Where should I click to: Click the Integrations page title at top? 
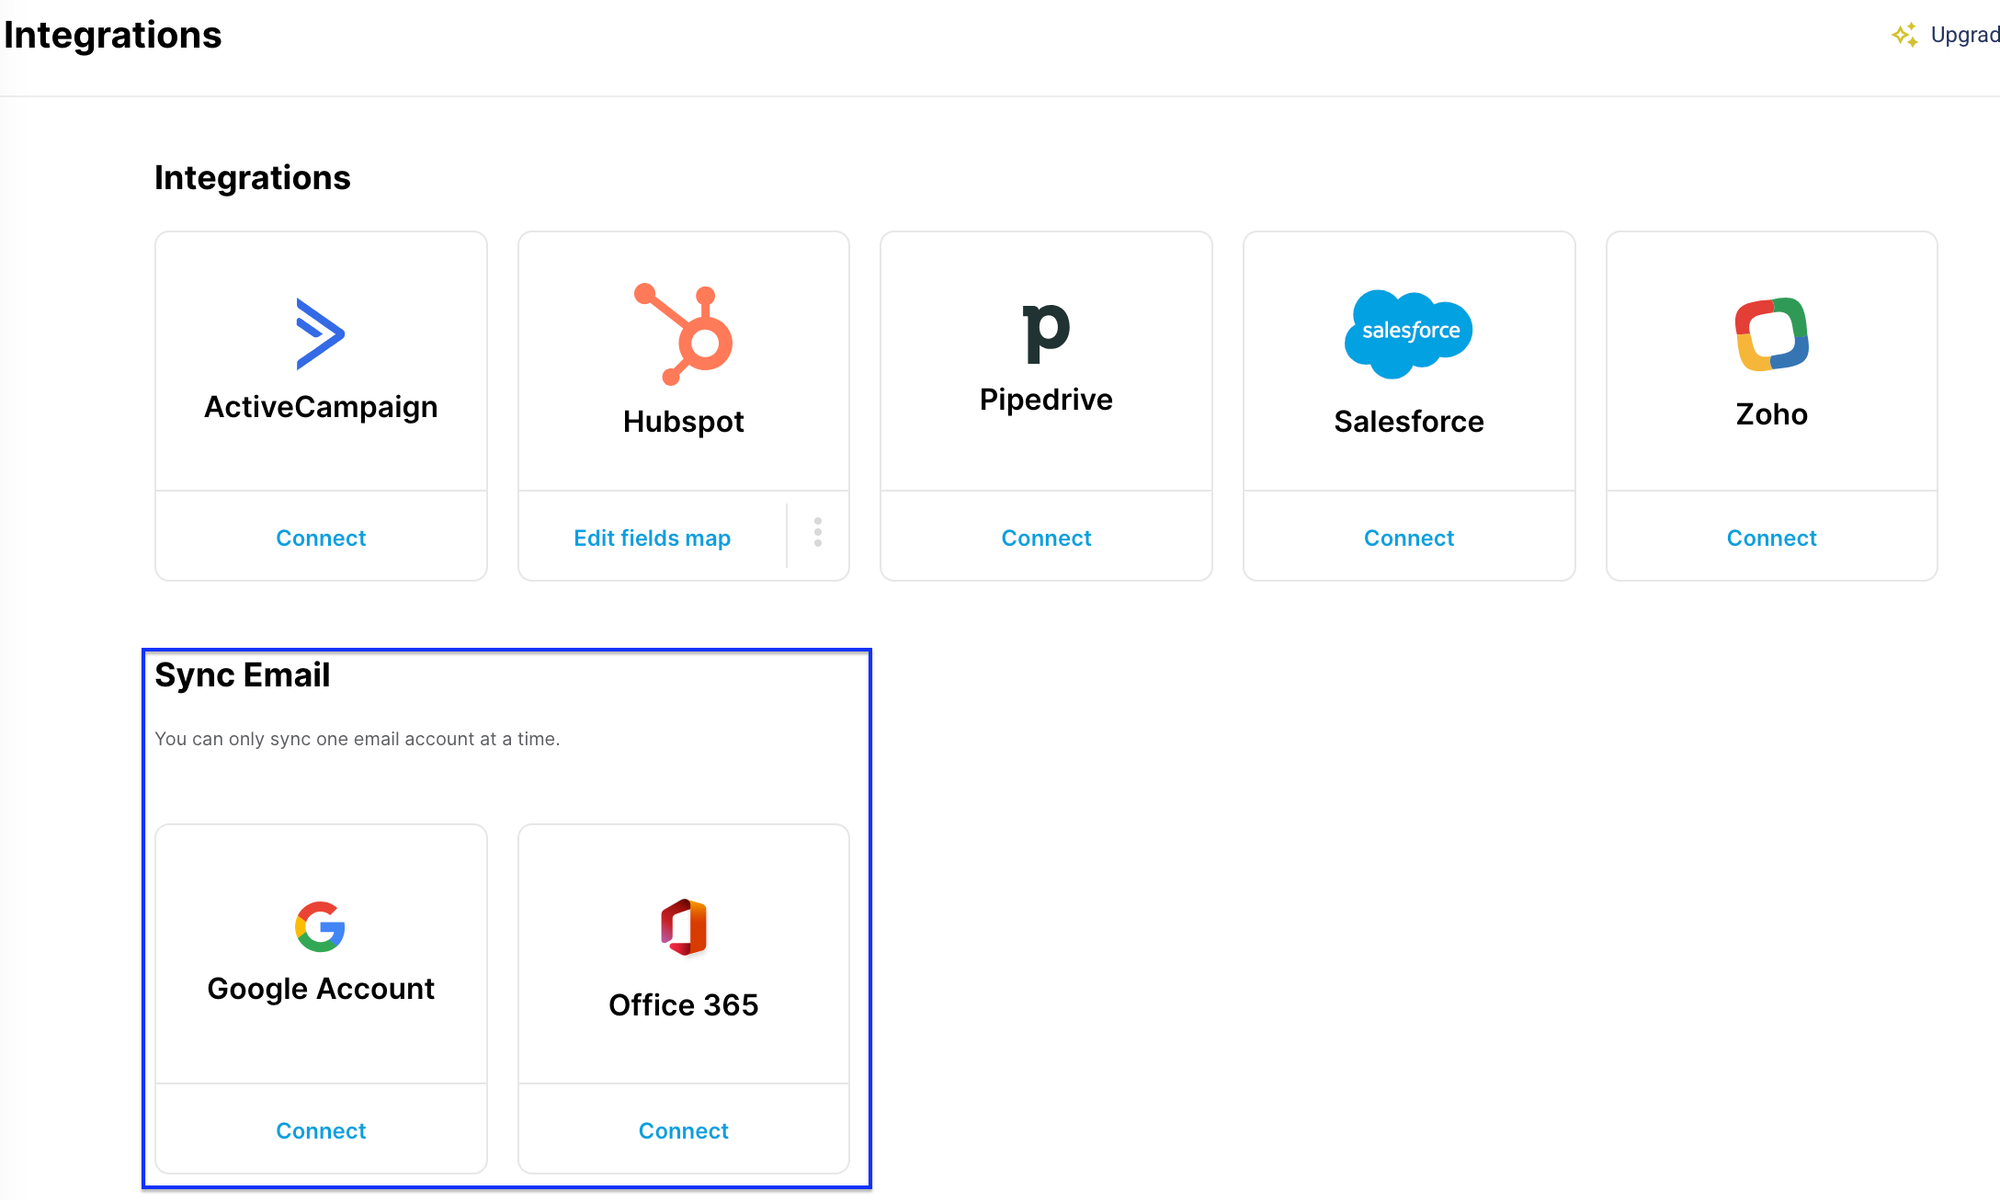coord(113,35)
